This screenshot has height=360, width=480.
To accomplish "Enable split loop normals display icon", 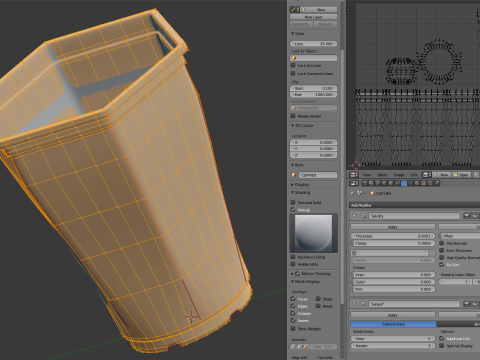I will point(299,347).
